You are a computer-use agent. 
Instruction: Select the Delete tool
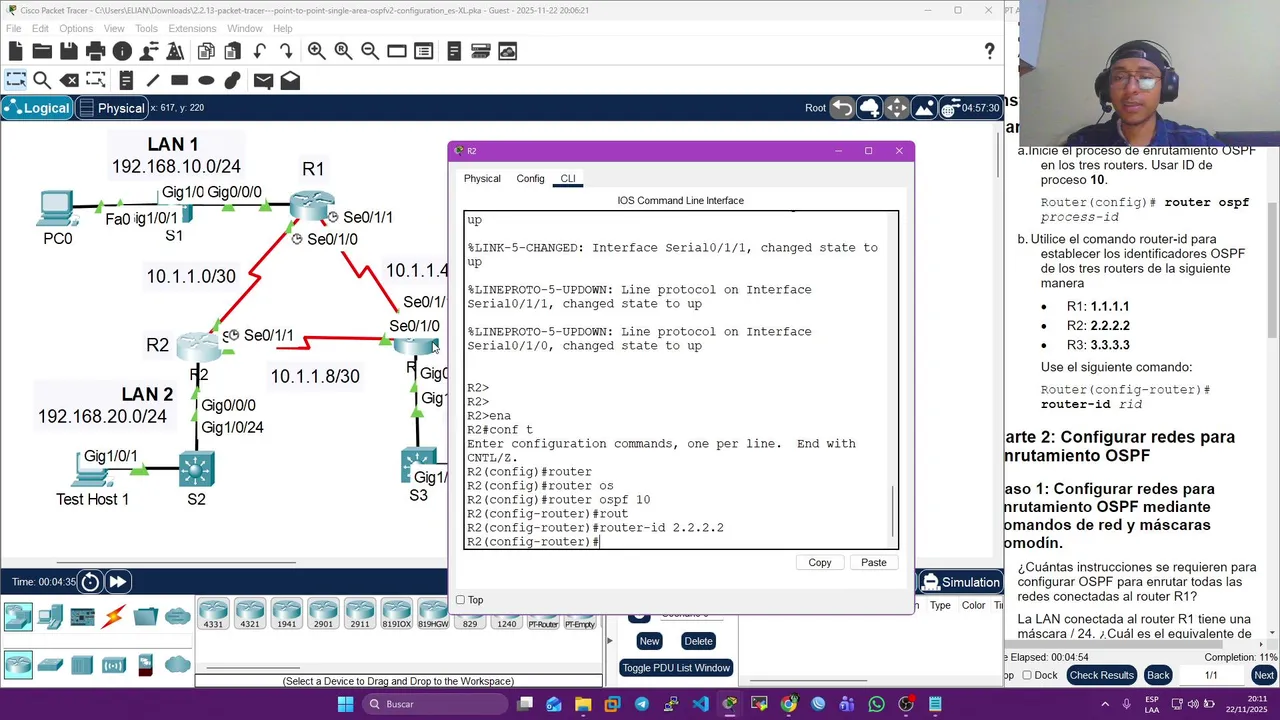[x=69, y=80]
